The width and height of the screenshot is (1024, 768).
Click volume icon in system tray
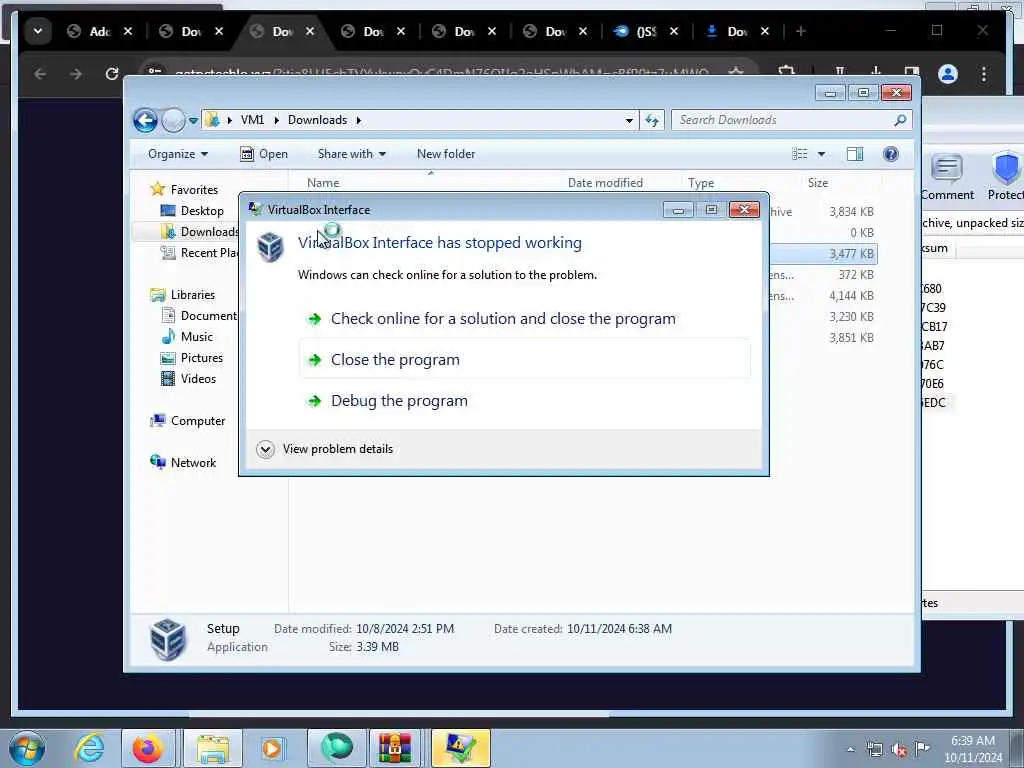[x=899, y=749]
